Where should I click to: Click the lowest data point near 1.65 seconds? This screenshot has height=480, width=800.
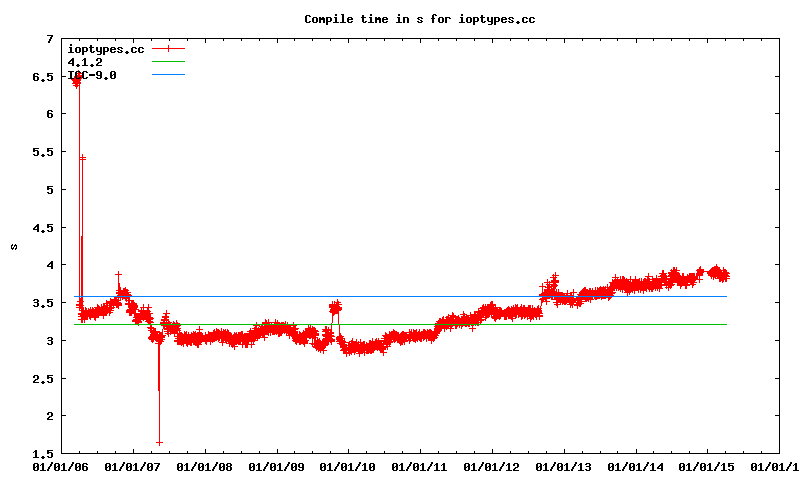coord(159,442)
